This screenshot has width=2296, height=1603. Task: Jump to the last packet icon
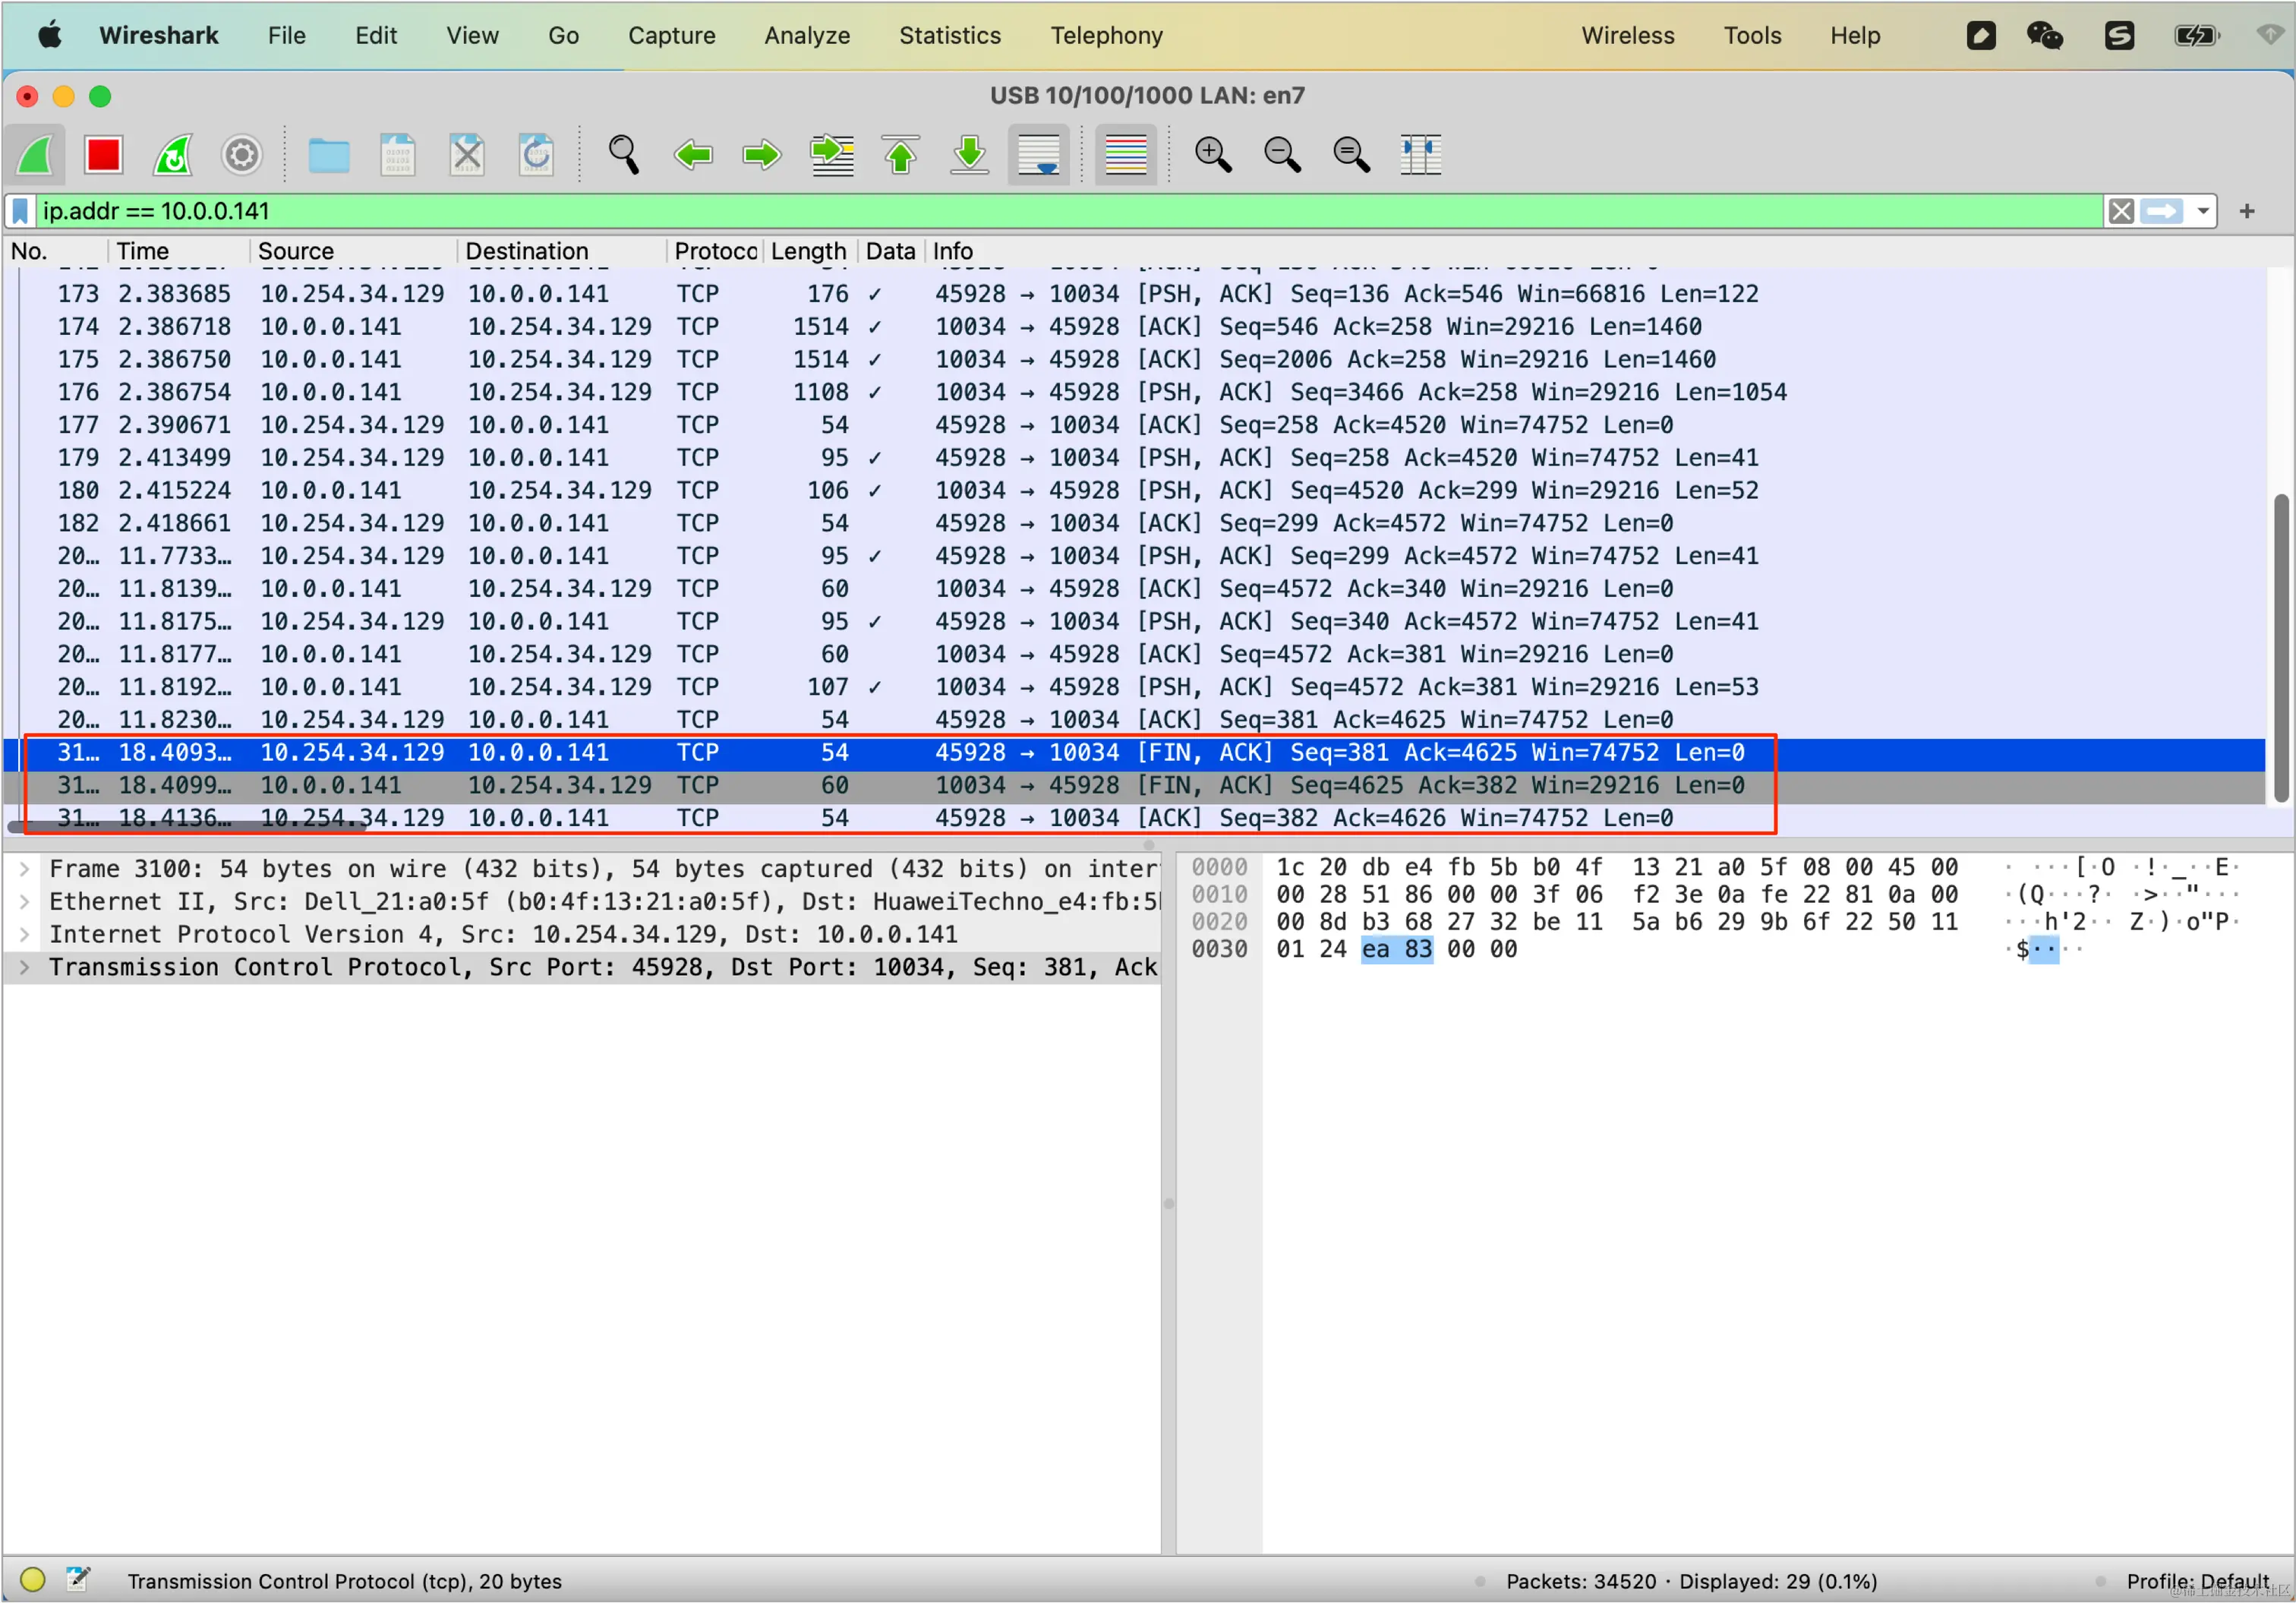pos(969,155)
